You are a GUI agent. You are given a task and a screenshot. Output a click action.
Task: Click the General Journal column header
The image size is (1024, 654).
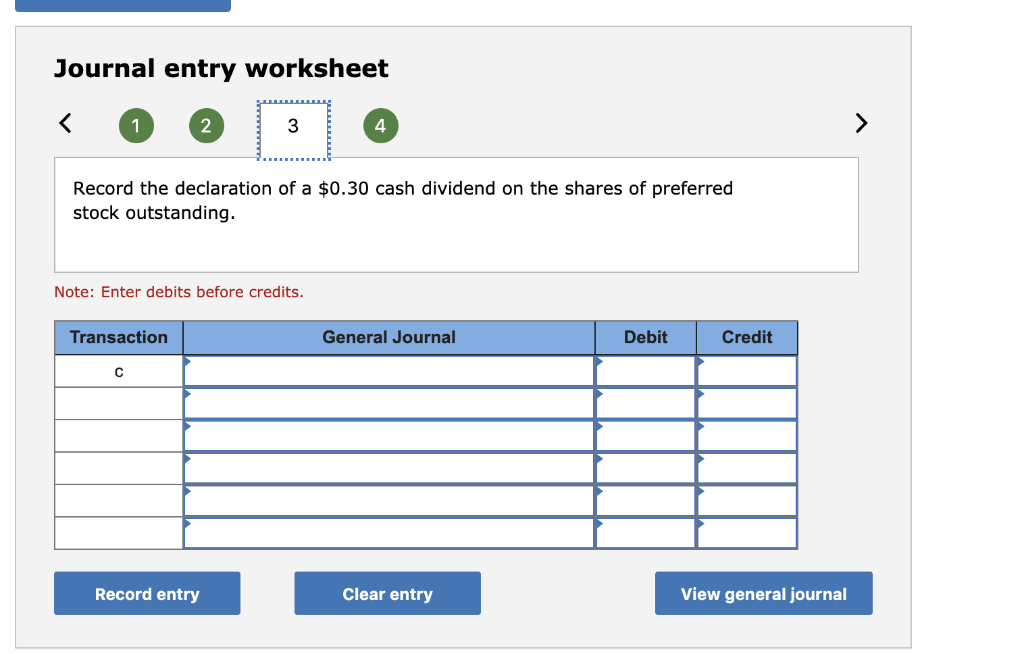tap(389, 337)
